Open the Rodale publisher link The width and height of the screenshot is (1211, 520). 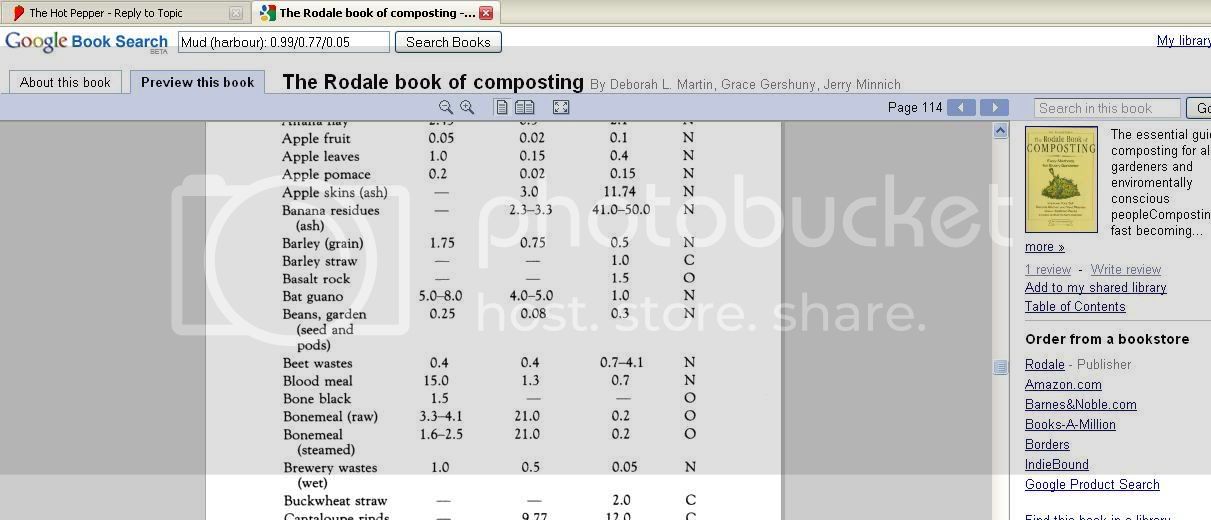click(x=1045, y=365)
